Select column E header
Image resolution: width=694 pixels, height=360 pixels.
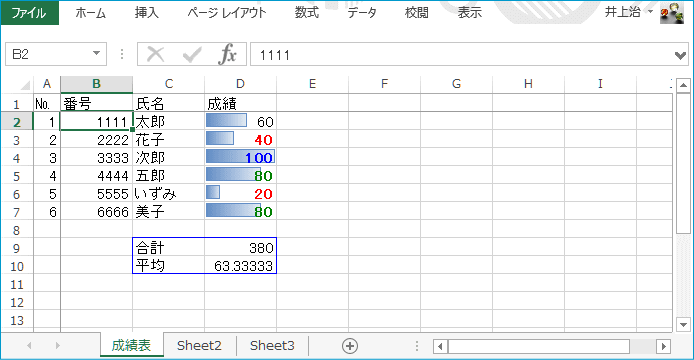312,84
